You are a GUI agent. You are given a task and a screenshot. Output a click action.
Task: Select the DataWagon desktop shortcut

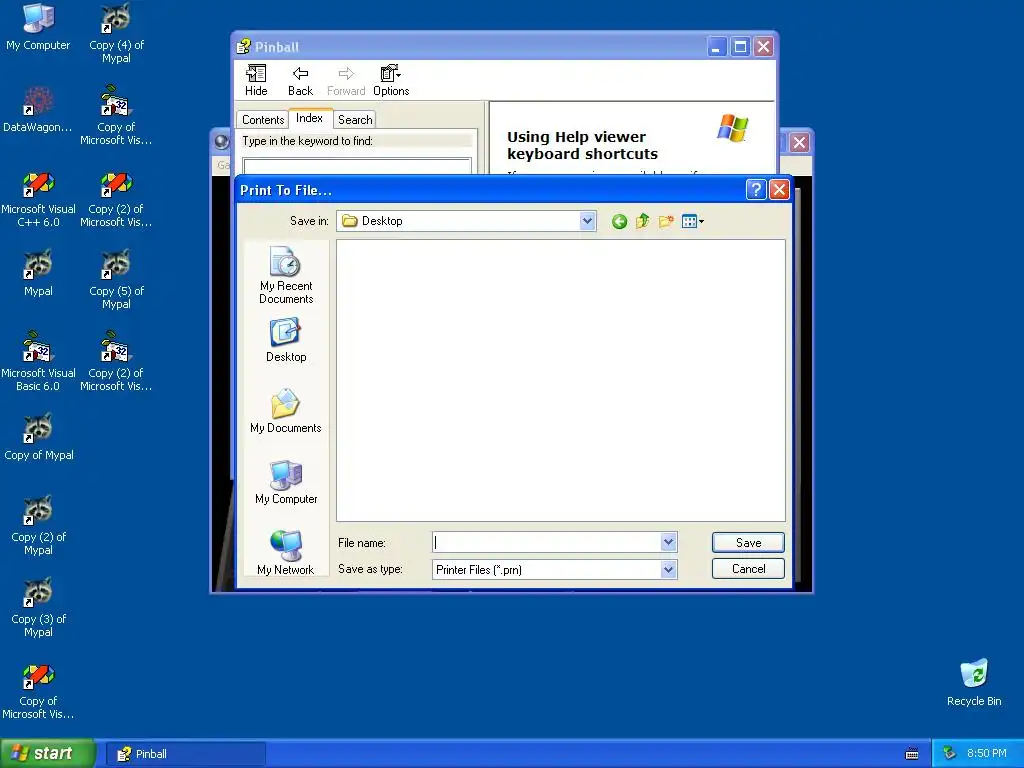tap(38, 109)
